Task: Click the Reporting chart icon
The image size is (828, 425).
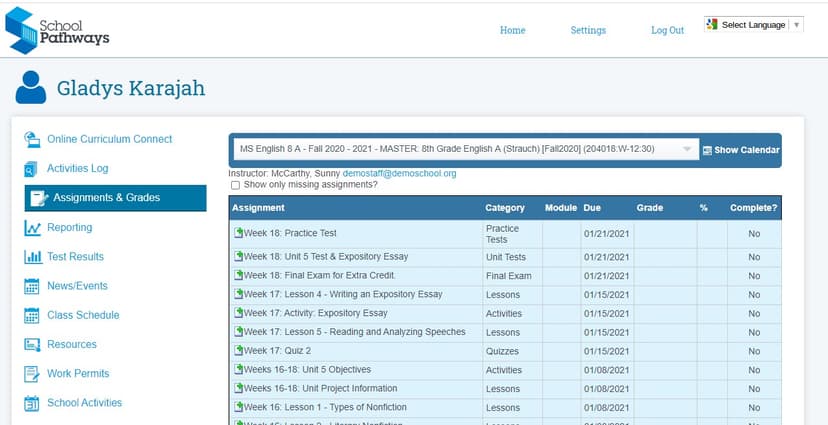Action: (33, 228)
